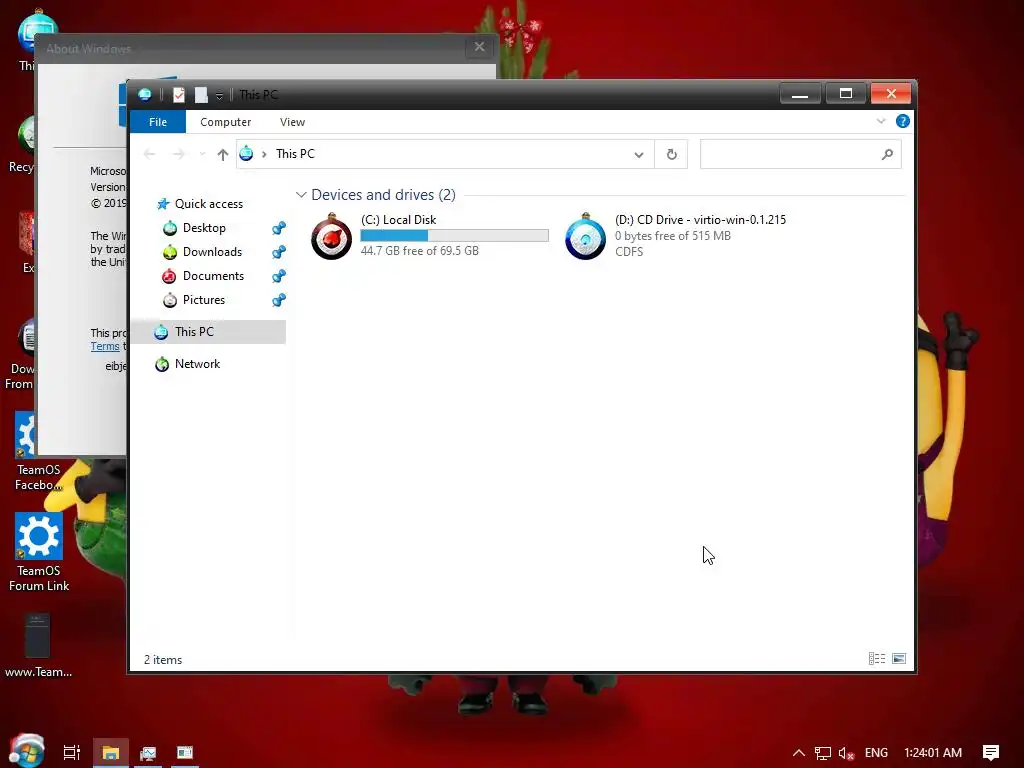Switch to details view in status bar

(876, 659)
